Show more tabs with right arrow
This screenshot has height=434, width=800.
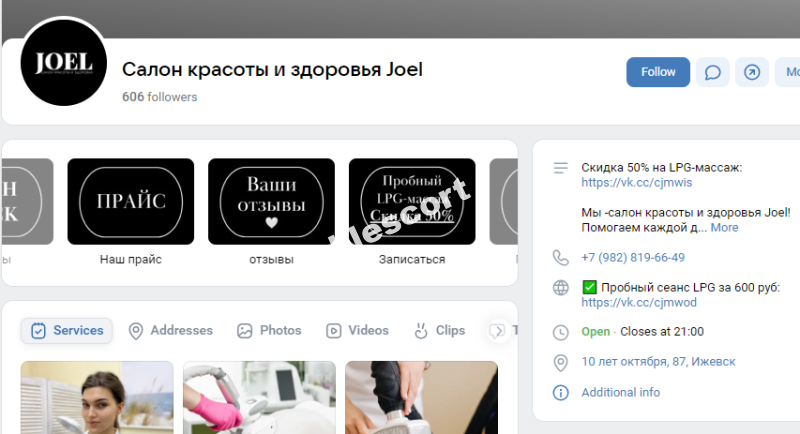497,330
